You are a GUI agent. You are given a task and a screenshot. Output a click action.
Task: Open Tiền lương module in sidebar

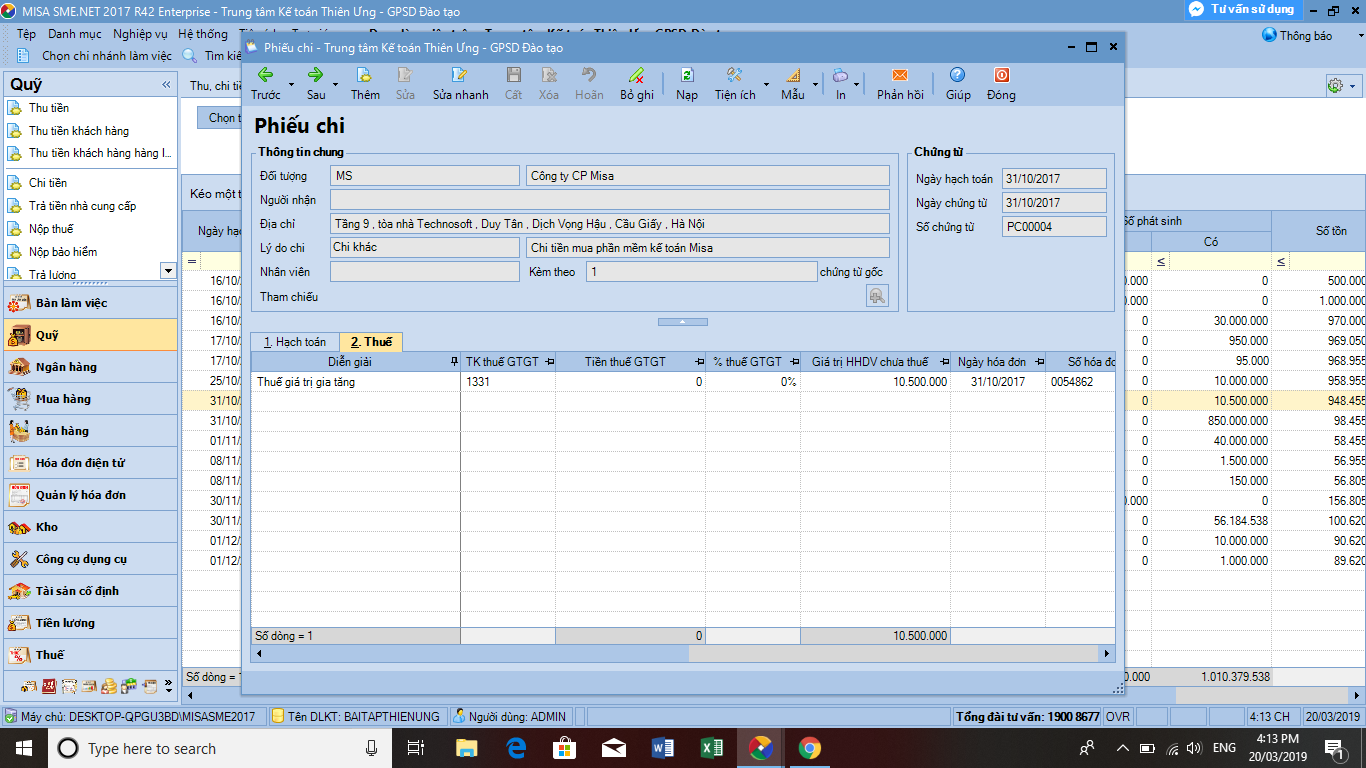(90, 623)
